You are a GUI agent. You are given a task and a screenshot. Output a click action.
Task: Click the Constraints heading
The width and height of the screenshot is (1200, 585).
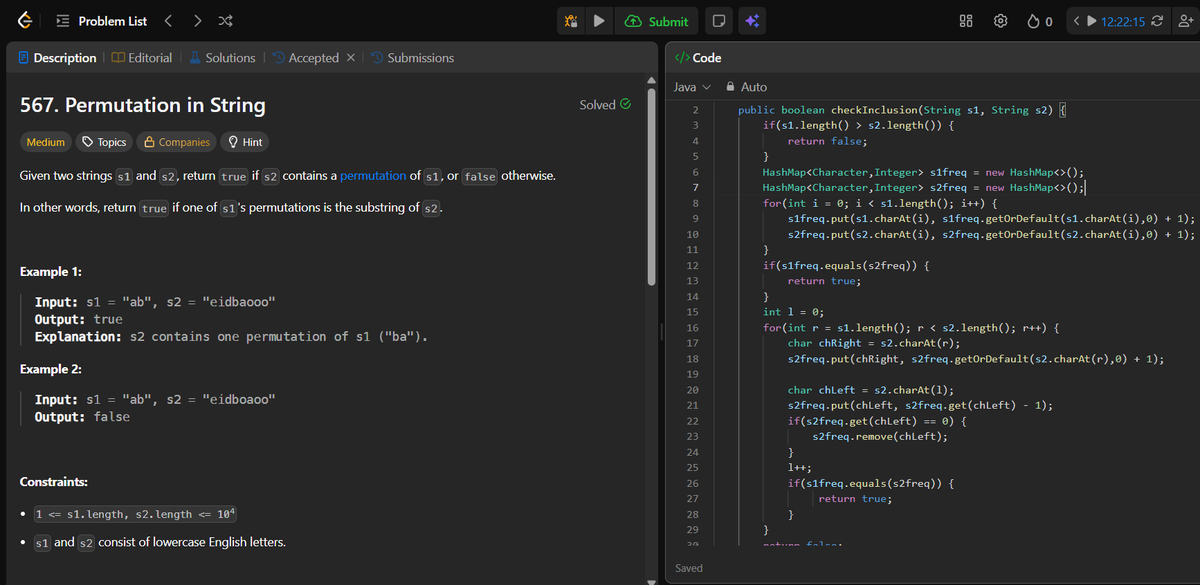pyautogui.click(x=54, y=482)
